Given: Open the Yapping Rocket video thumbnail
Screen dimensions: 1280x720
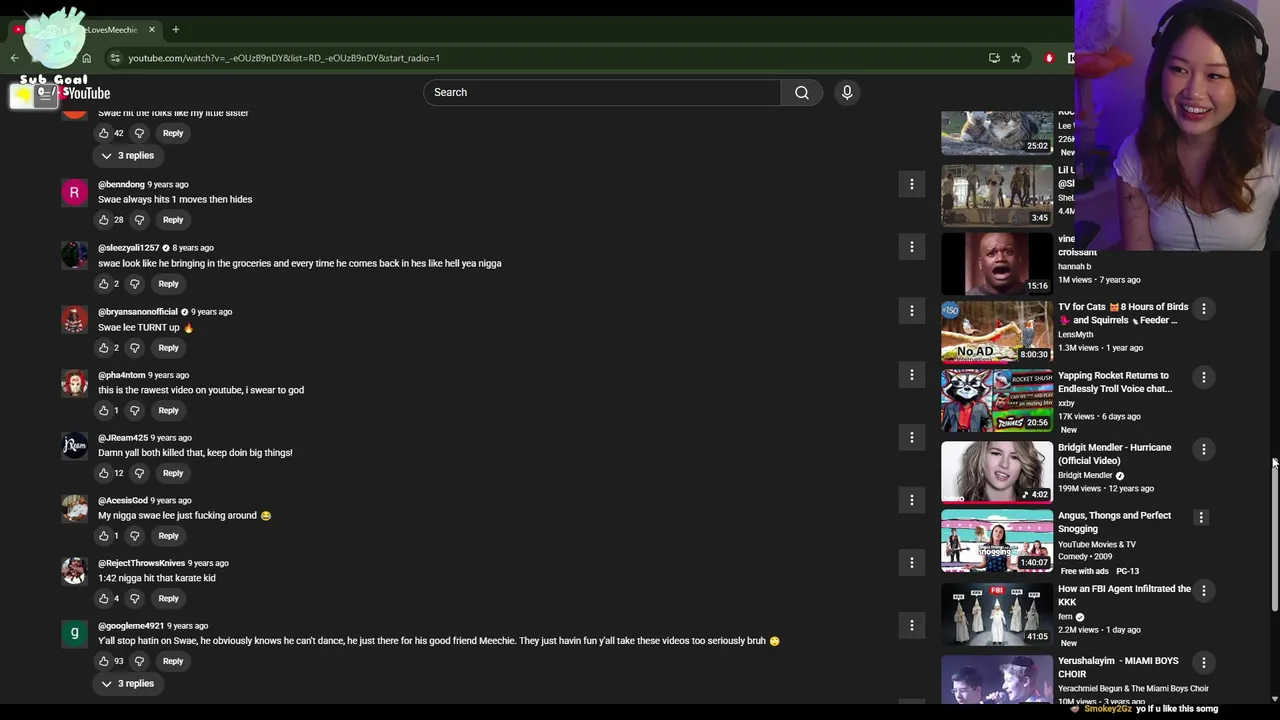Looking at the screenshot, I should (997, 400).
